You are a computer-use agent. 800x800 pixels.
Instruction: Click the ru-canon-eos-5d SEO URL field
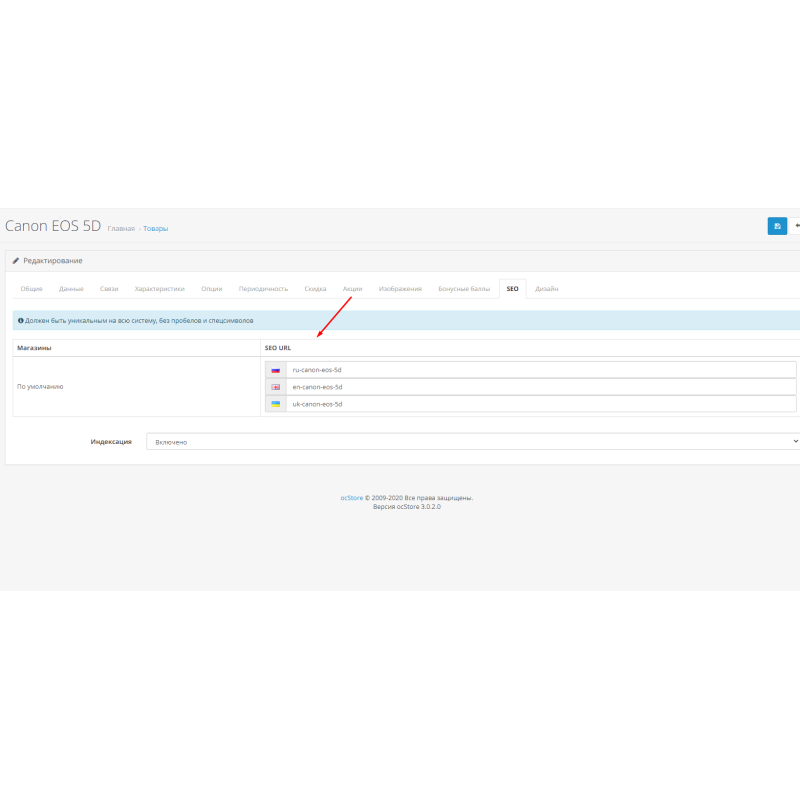tap(500, 369)
